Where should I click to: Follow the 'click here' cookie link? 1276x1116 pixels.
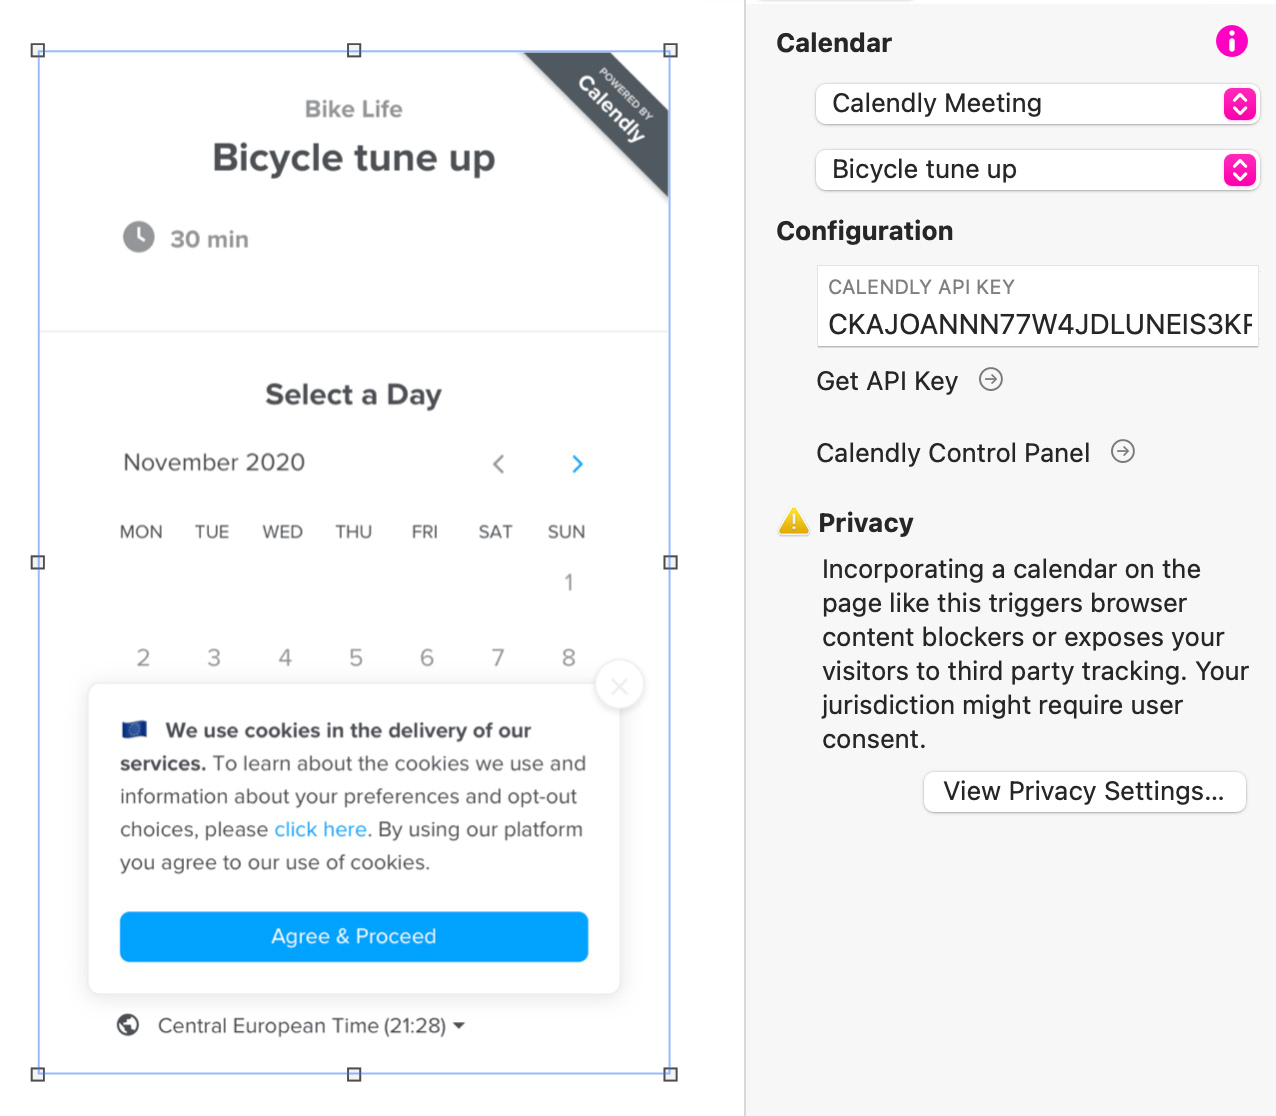coord(320,829)
